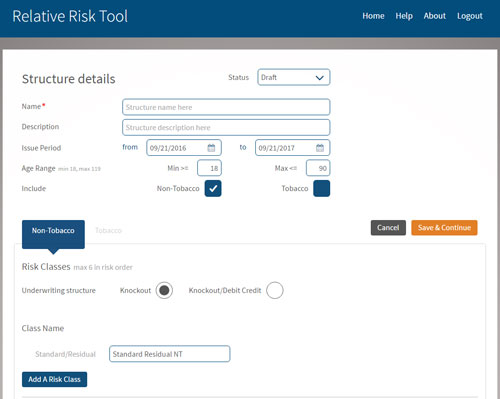Click the Relative Risk Tool title

(x=70, y=16)
